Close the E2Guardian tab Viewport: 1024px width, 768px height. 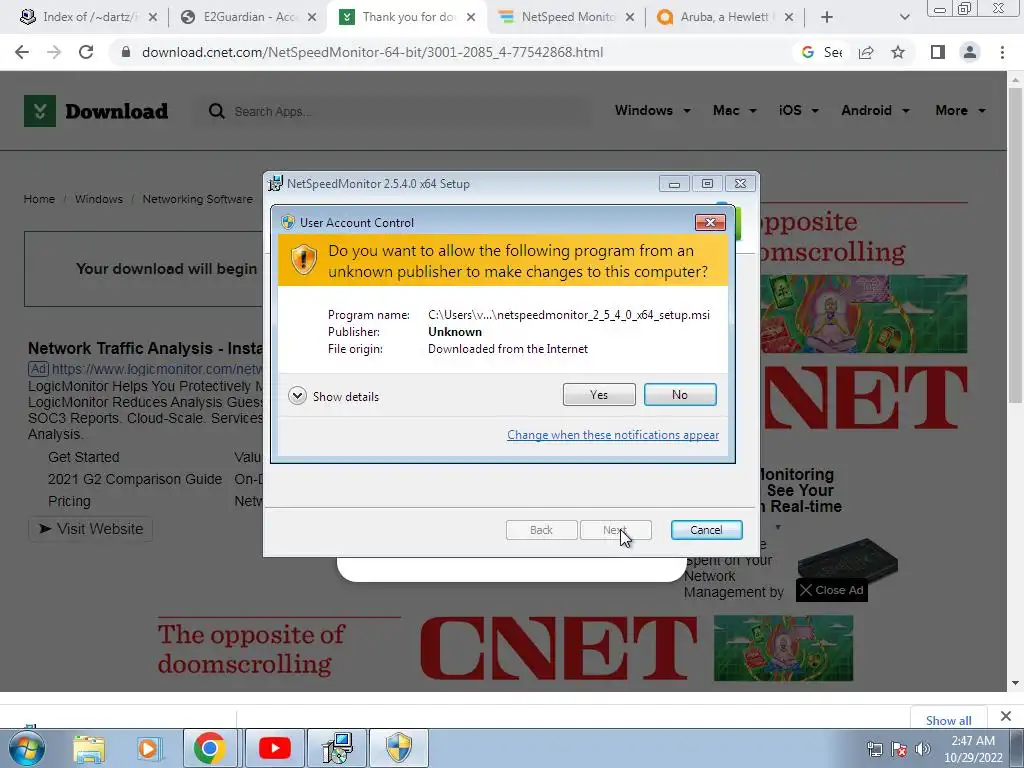coord(312,17)
